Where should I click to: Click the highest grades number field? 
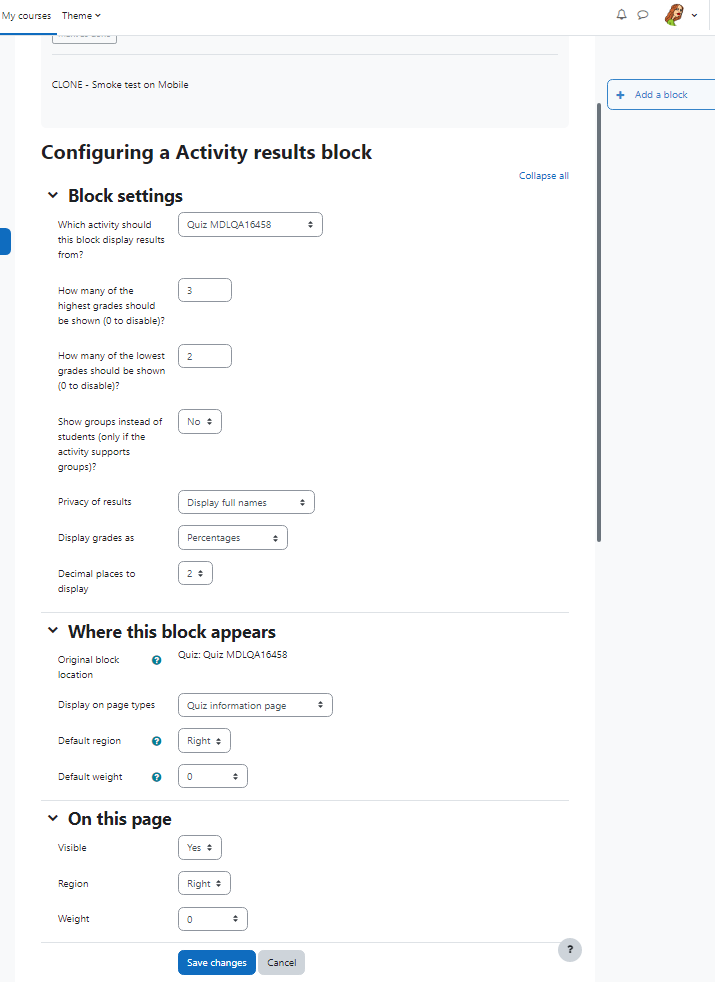coord(205,291)
